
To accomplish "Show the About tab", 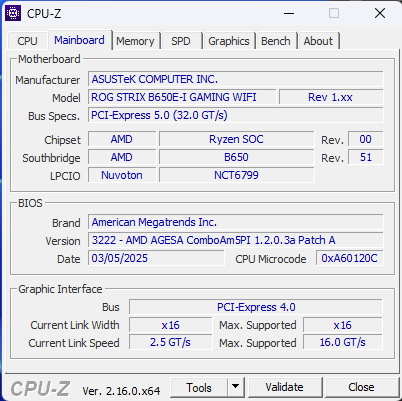I will [318, 41].
